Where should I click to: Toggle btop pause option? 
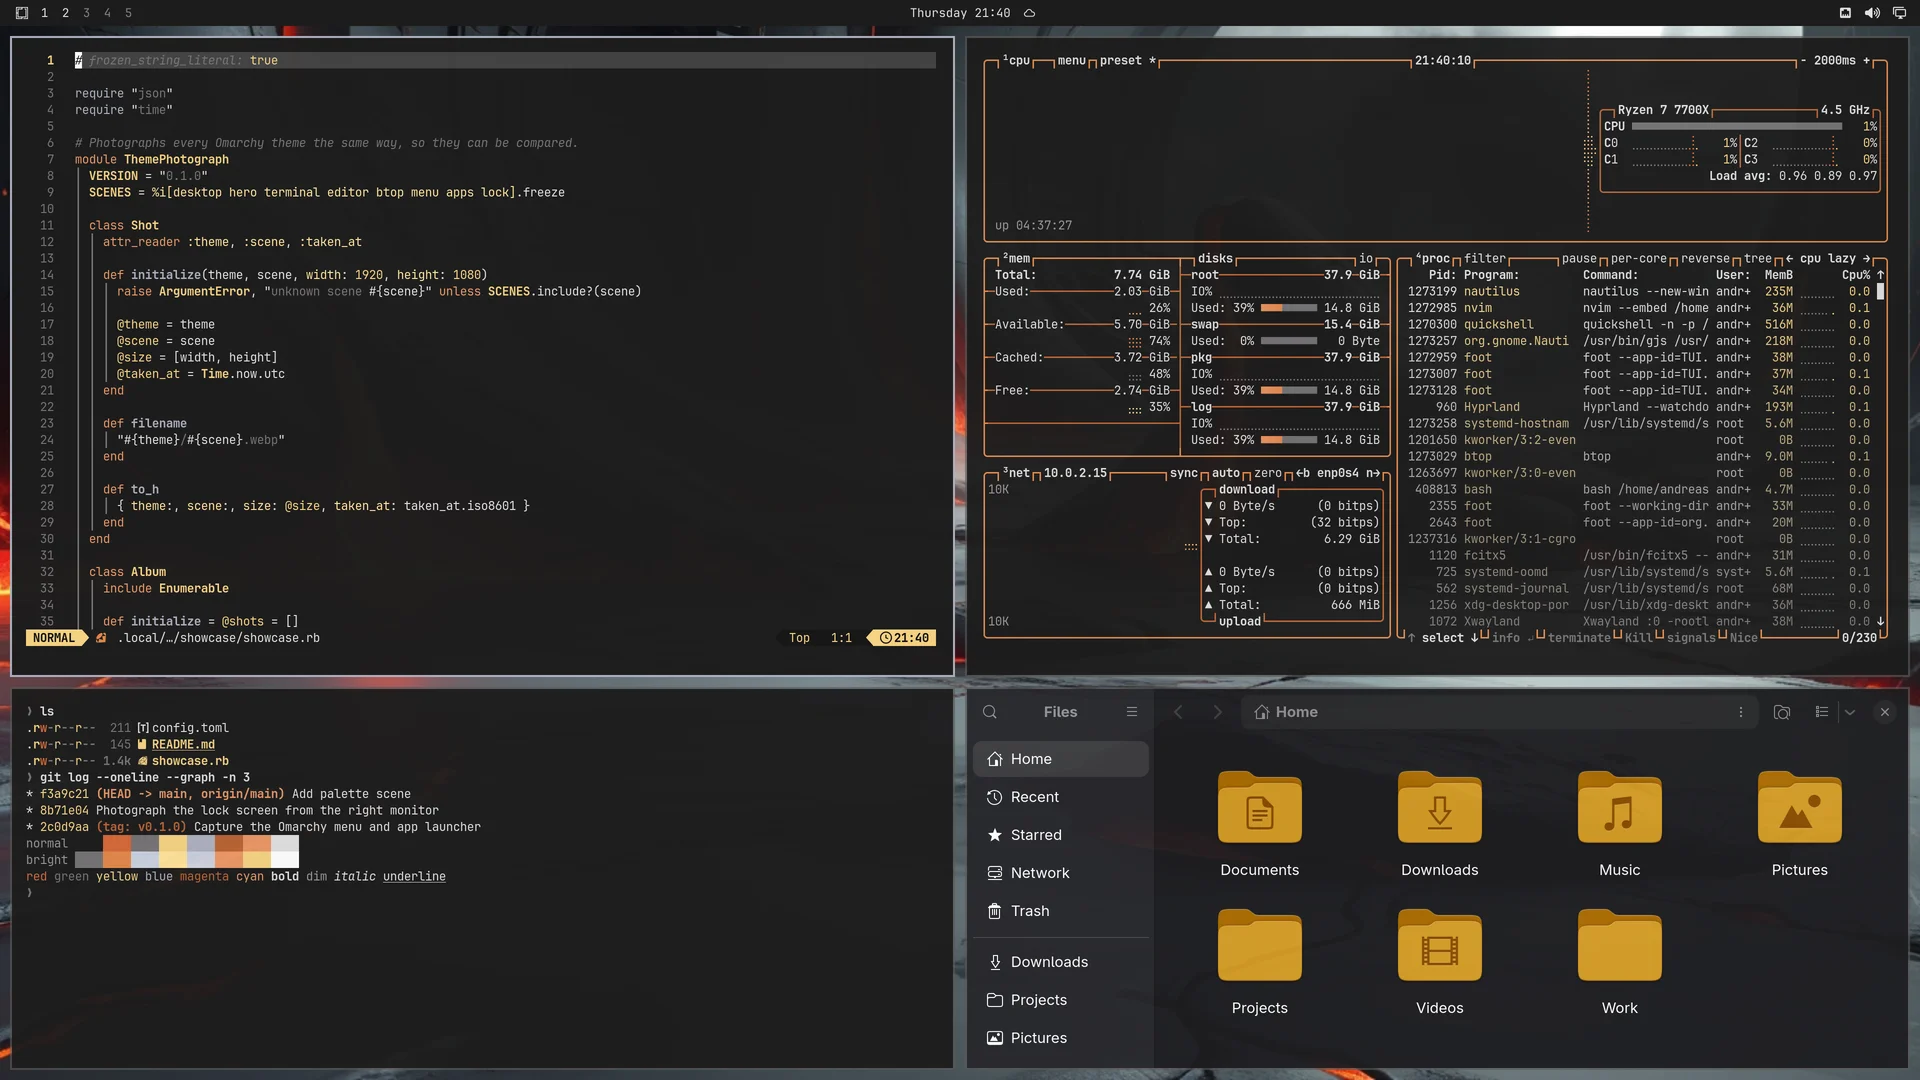point(1579,258)
